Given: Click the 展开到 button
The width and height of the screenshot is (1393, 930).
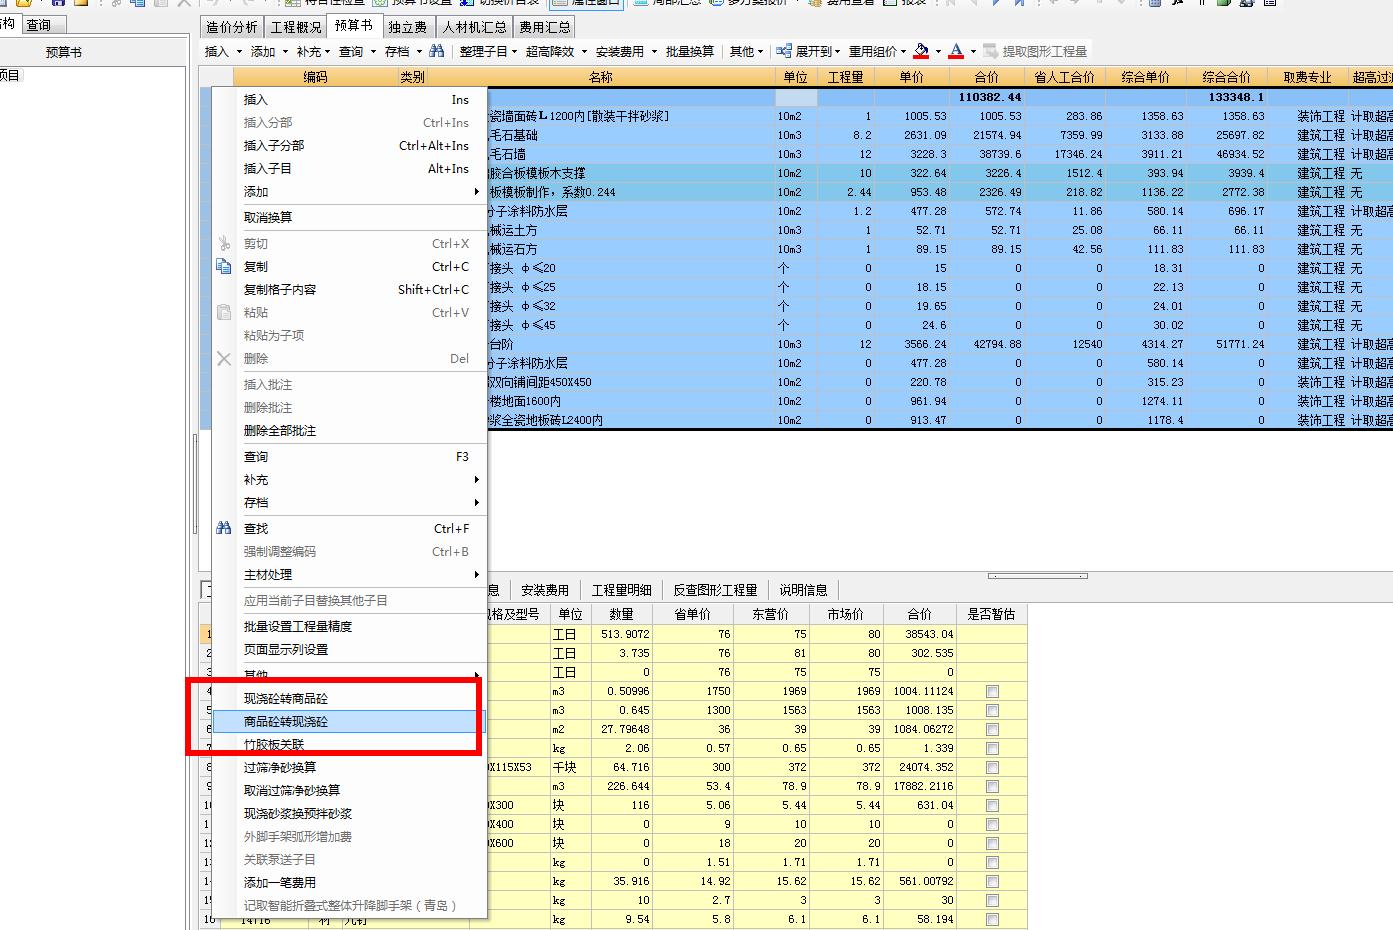Looking at the screenshot, I should (x=807, y=51).
